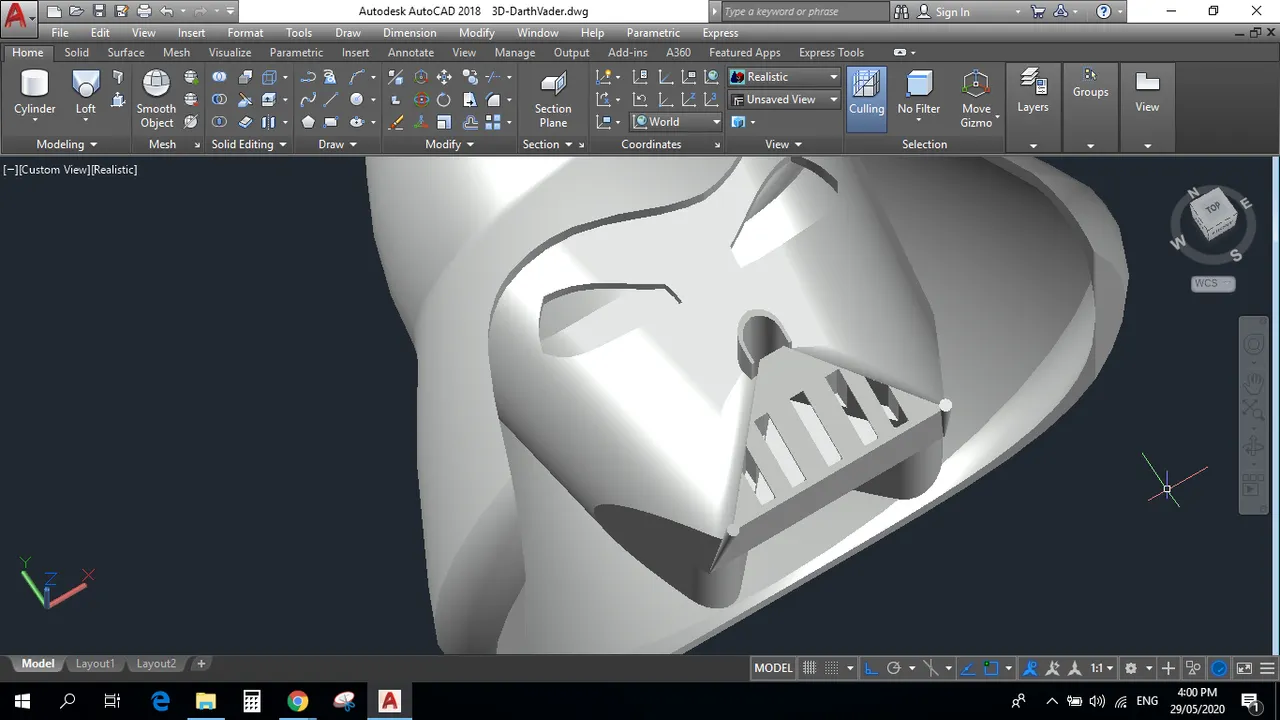The height and width of the screenshot is (720, 1280).
Task: Select the Cylinder modeling tool
Action: pyautogui.click(x=35, y=94)
